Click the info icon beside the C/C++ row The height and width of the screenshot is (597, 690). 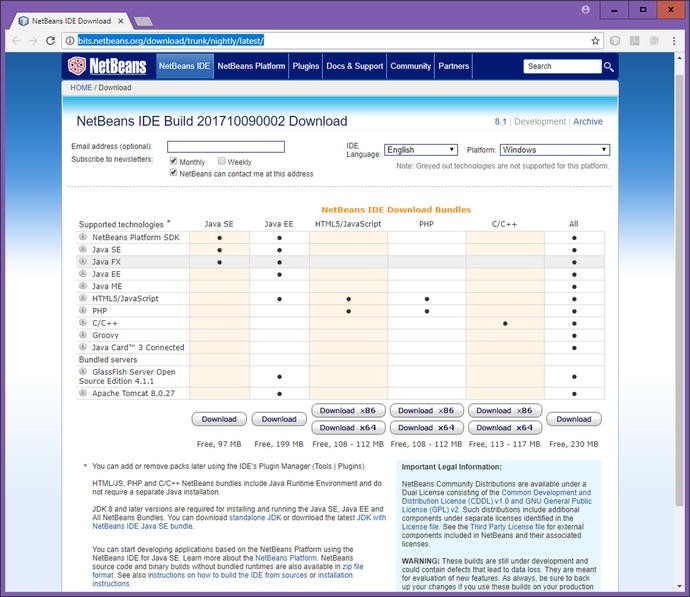pos(83,322)
